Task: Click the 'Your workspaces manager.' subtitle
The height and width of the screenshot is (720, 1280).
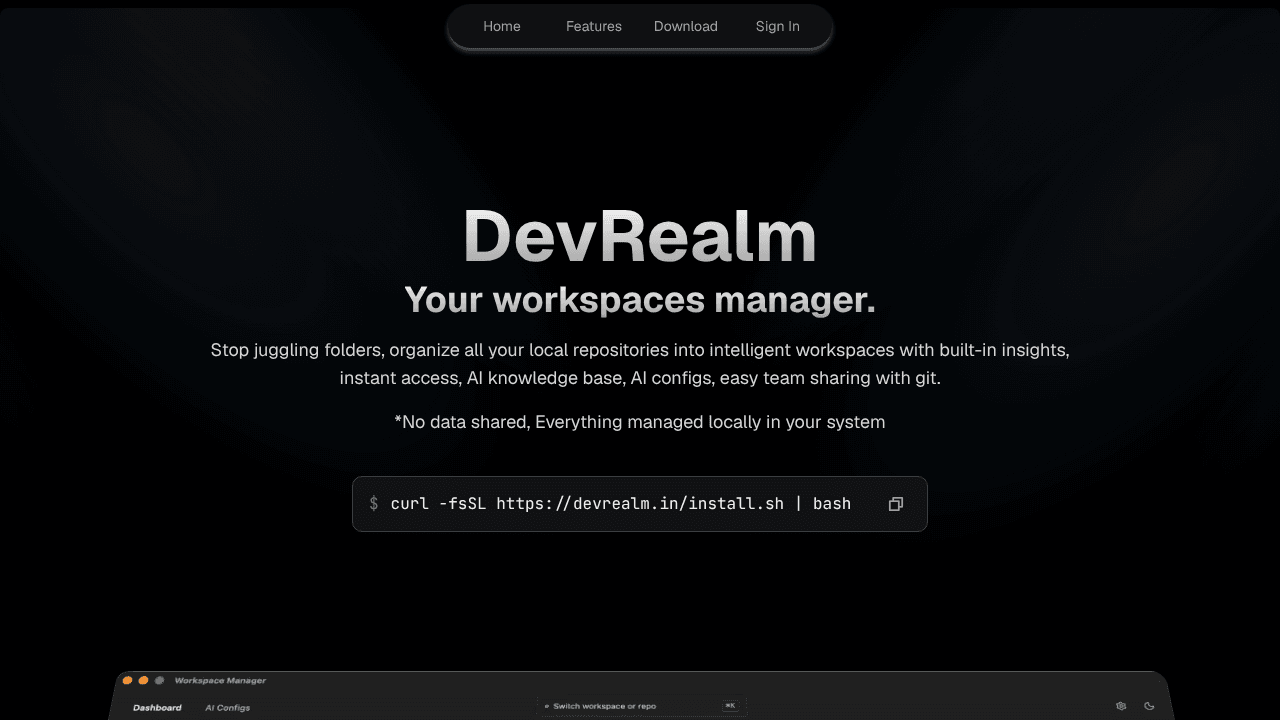Action: [640, 299]
